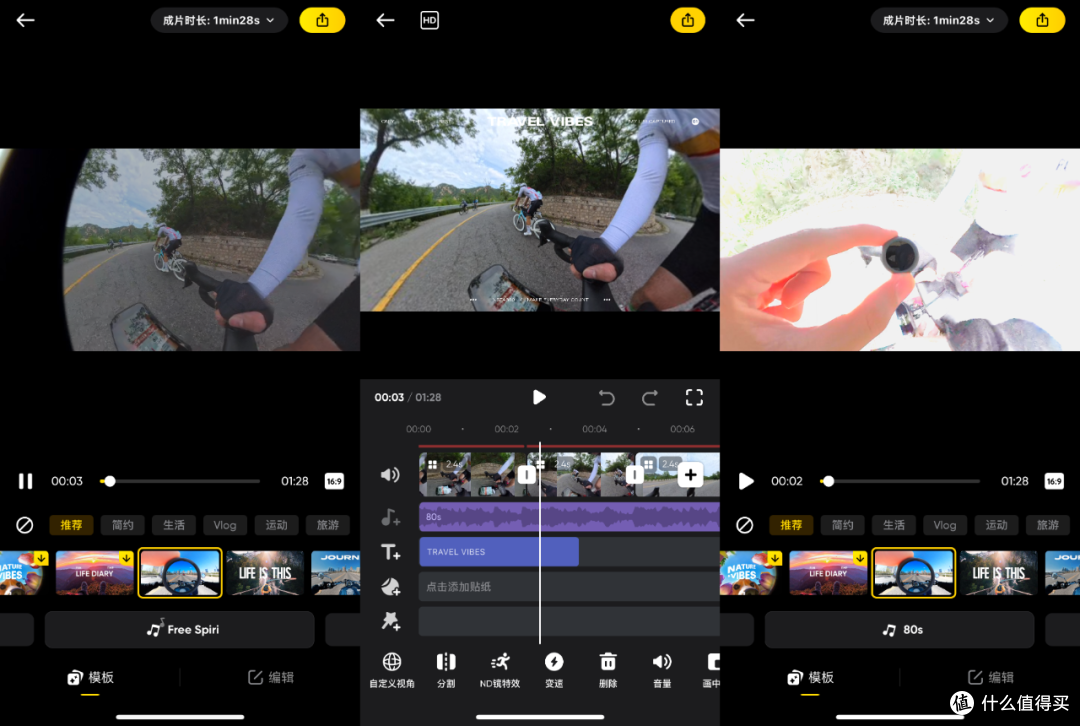1080x726 pixels.
Task: Pause playback on the left screen
Action: pyautogui.click(x=25, y=481)
